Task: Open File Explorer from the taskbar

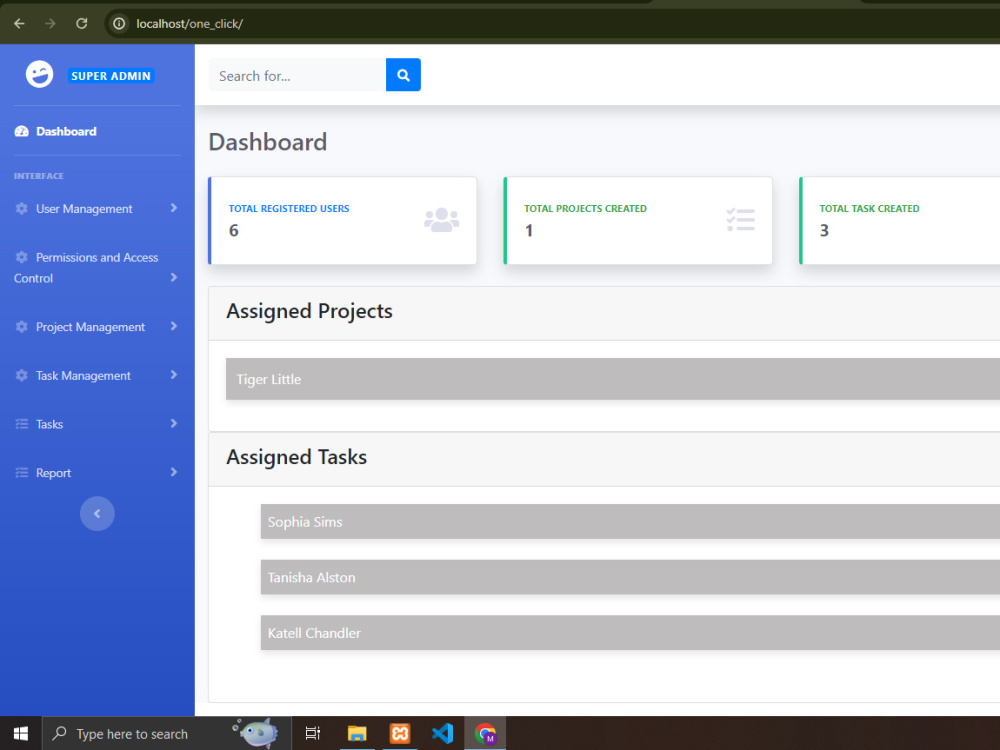Action: point(357,733)
